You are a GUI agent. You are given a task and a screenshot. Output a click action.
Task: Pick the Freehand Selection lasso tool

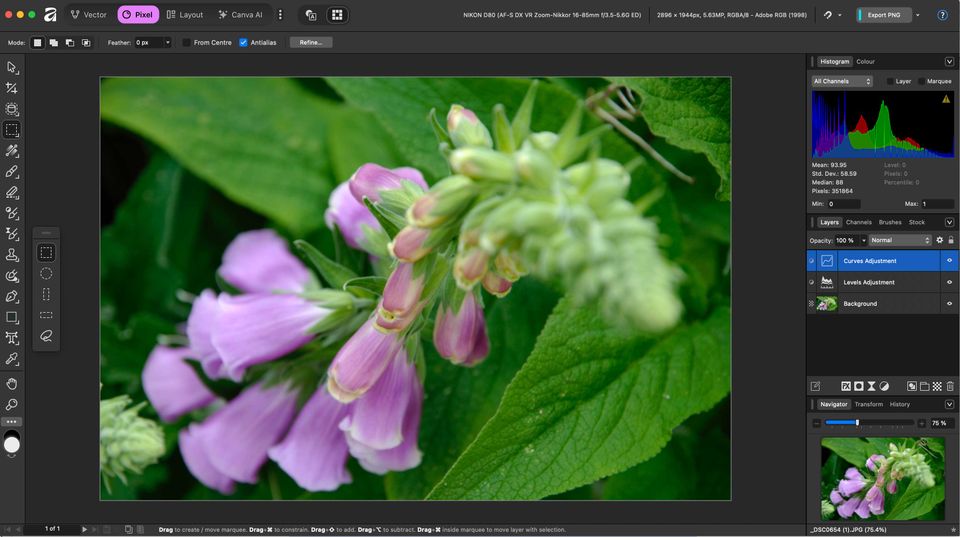(x=46, y=336)
